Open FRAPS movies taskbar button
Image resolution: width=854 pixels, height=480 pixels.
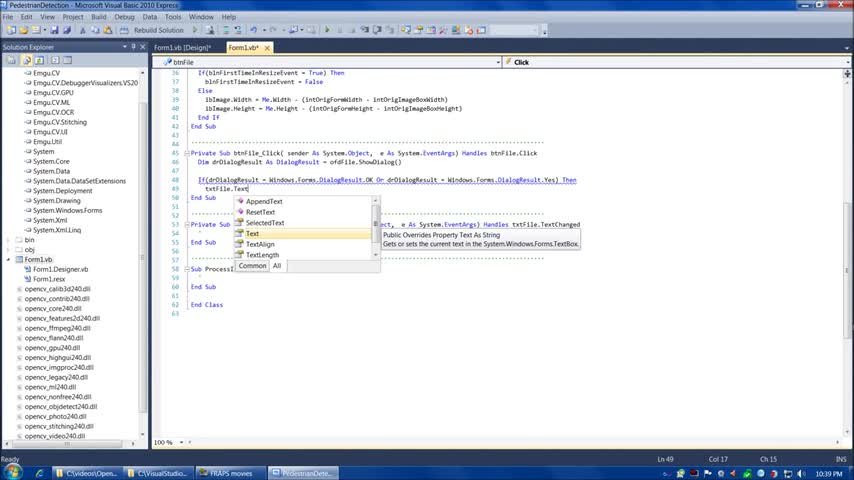(x=231, y=473)
